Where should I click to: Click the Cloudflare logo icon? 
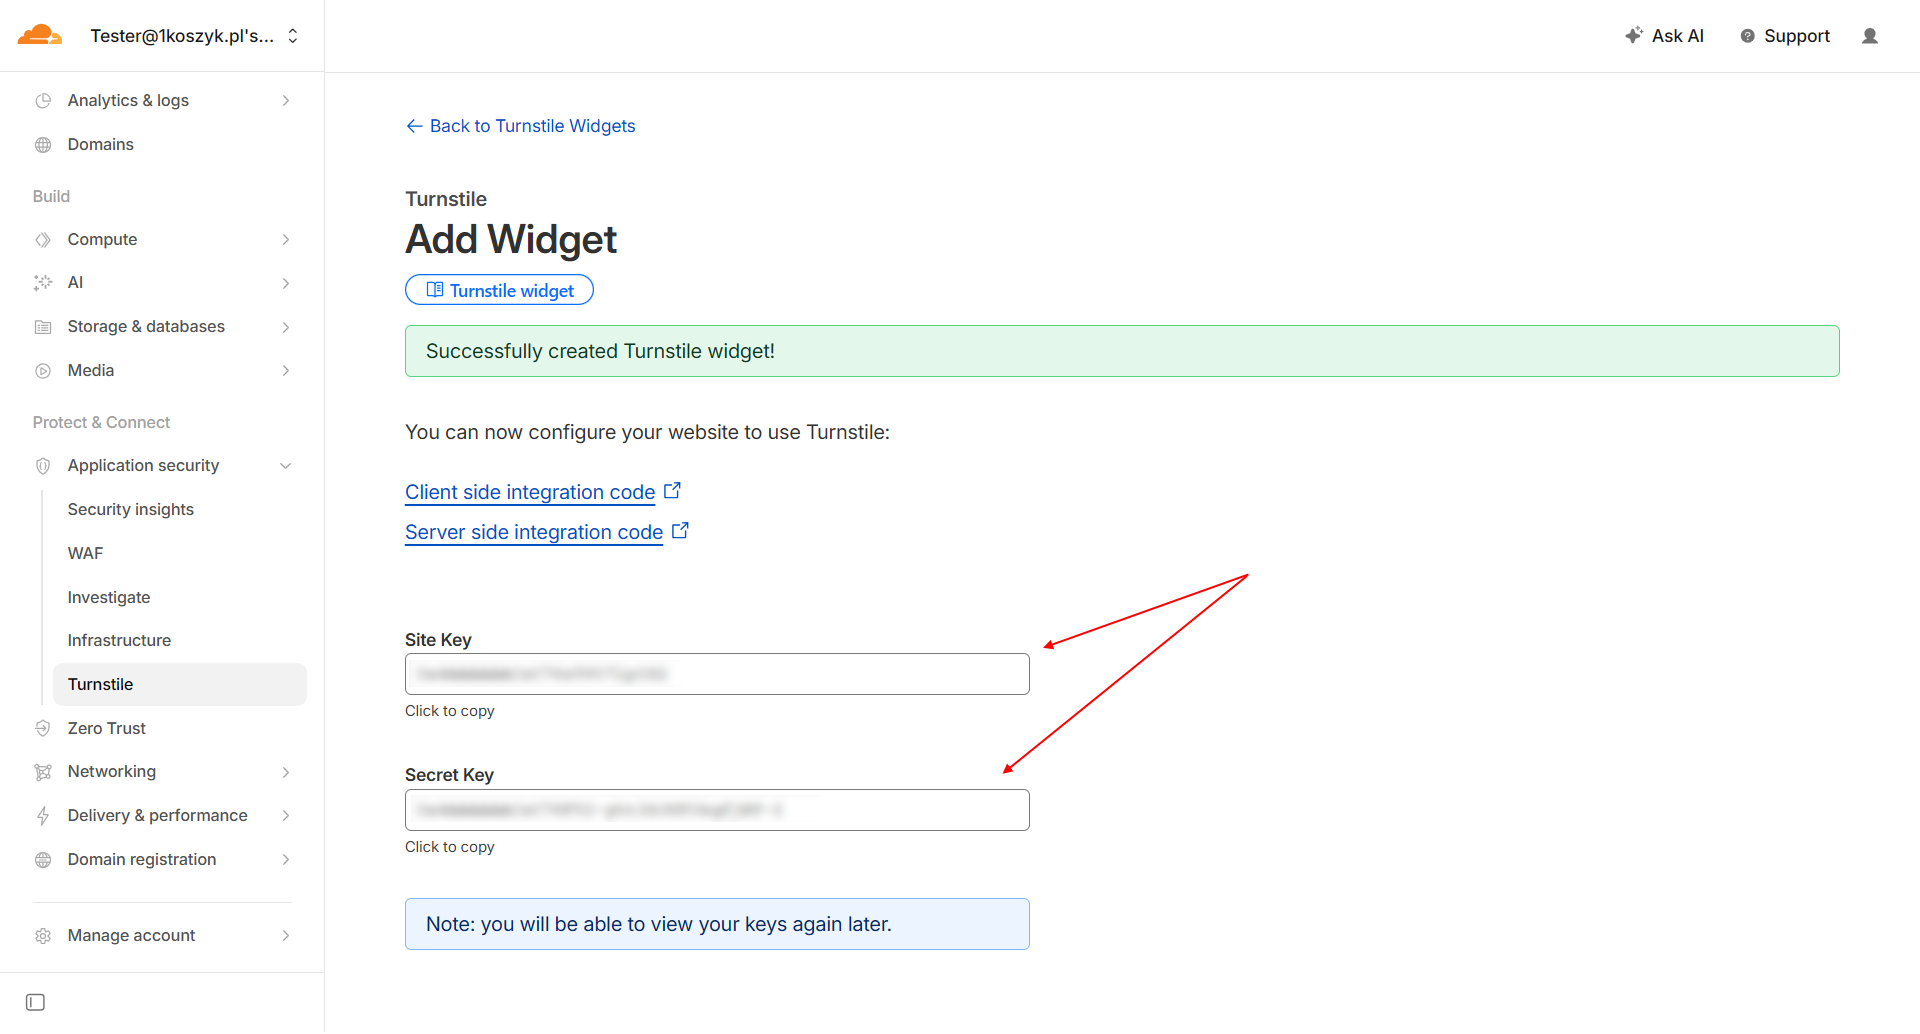pos(40,36)
